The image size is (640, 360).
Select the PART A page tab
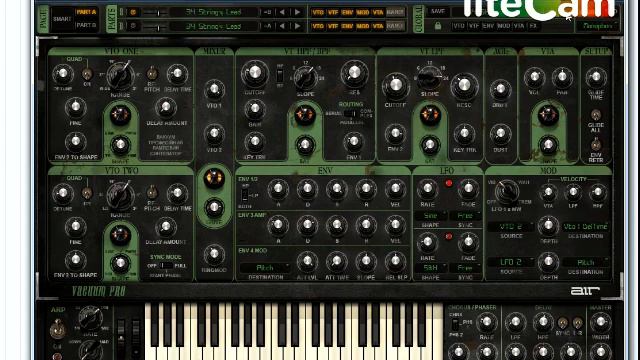(x=86, y=12)
